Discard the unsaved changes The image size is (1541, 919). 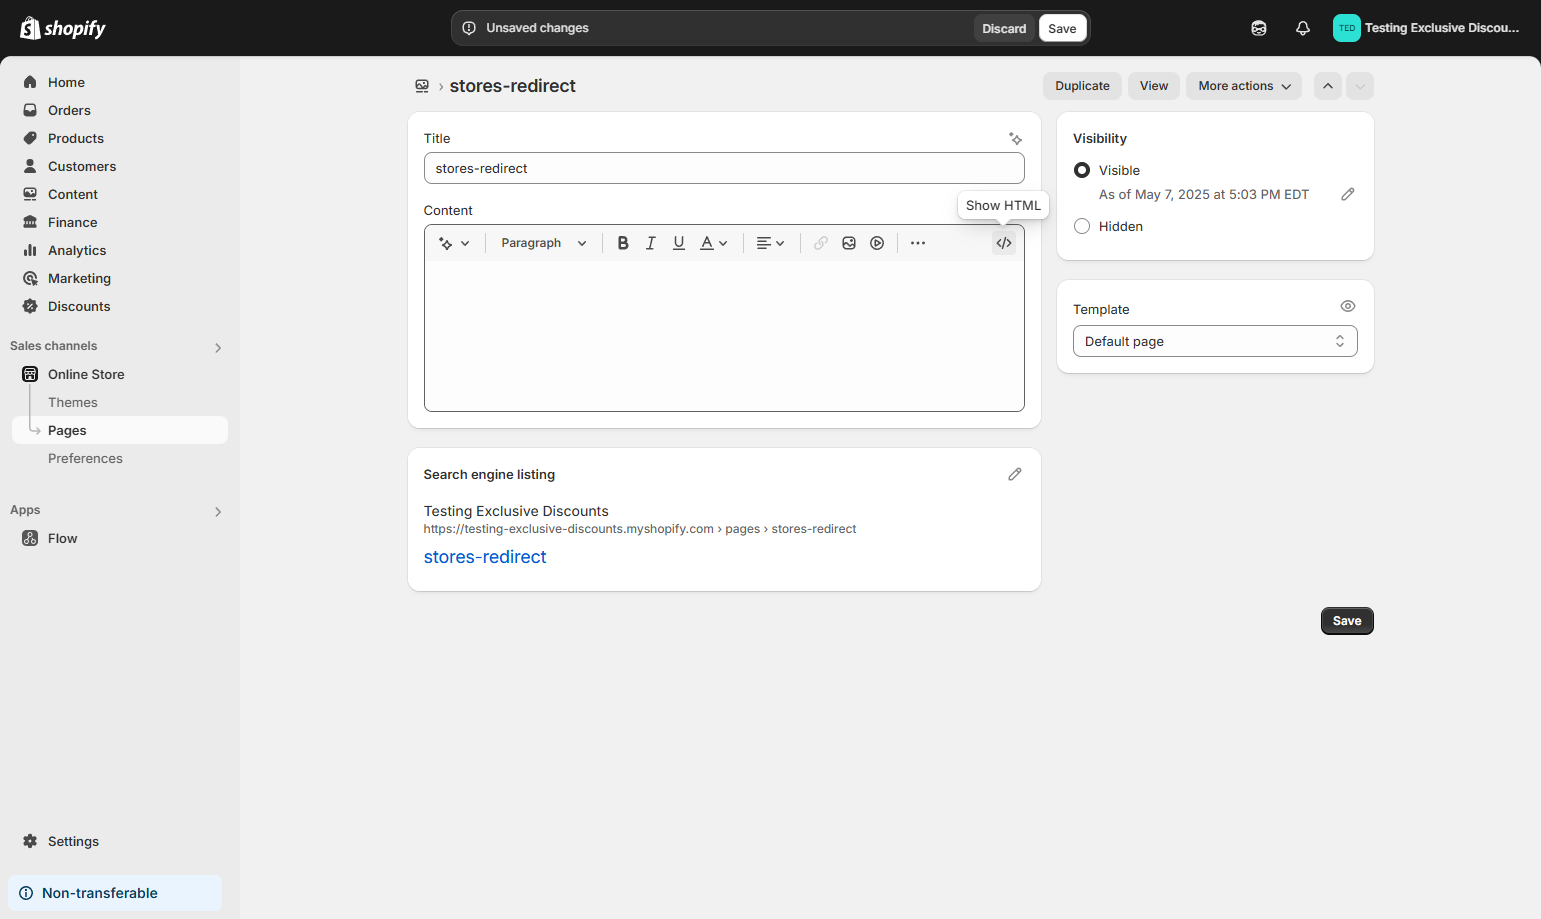point(1004,28)
